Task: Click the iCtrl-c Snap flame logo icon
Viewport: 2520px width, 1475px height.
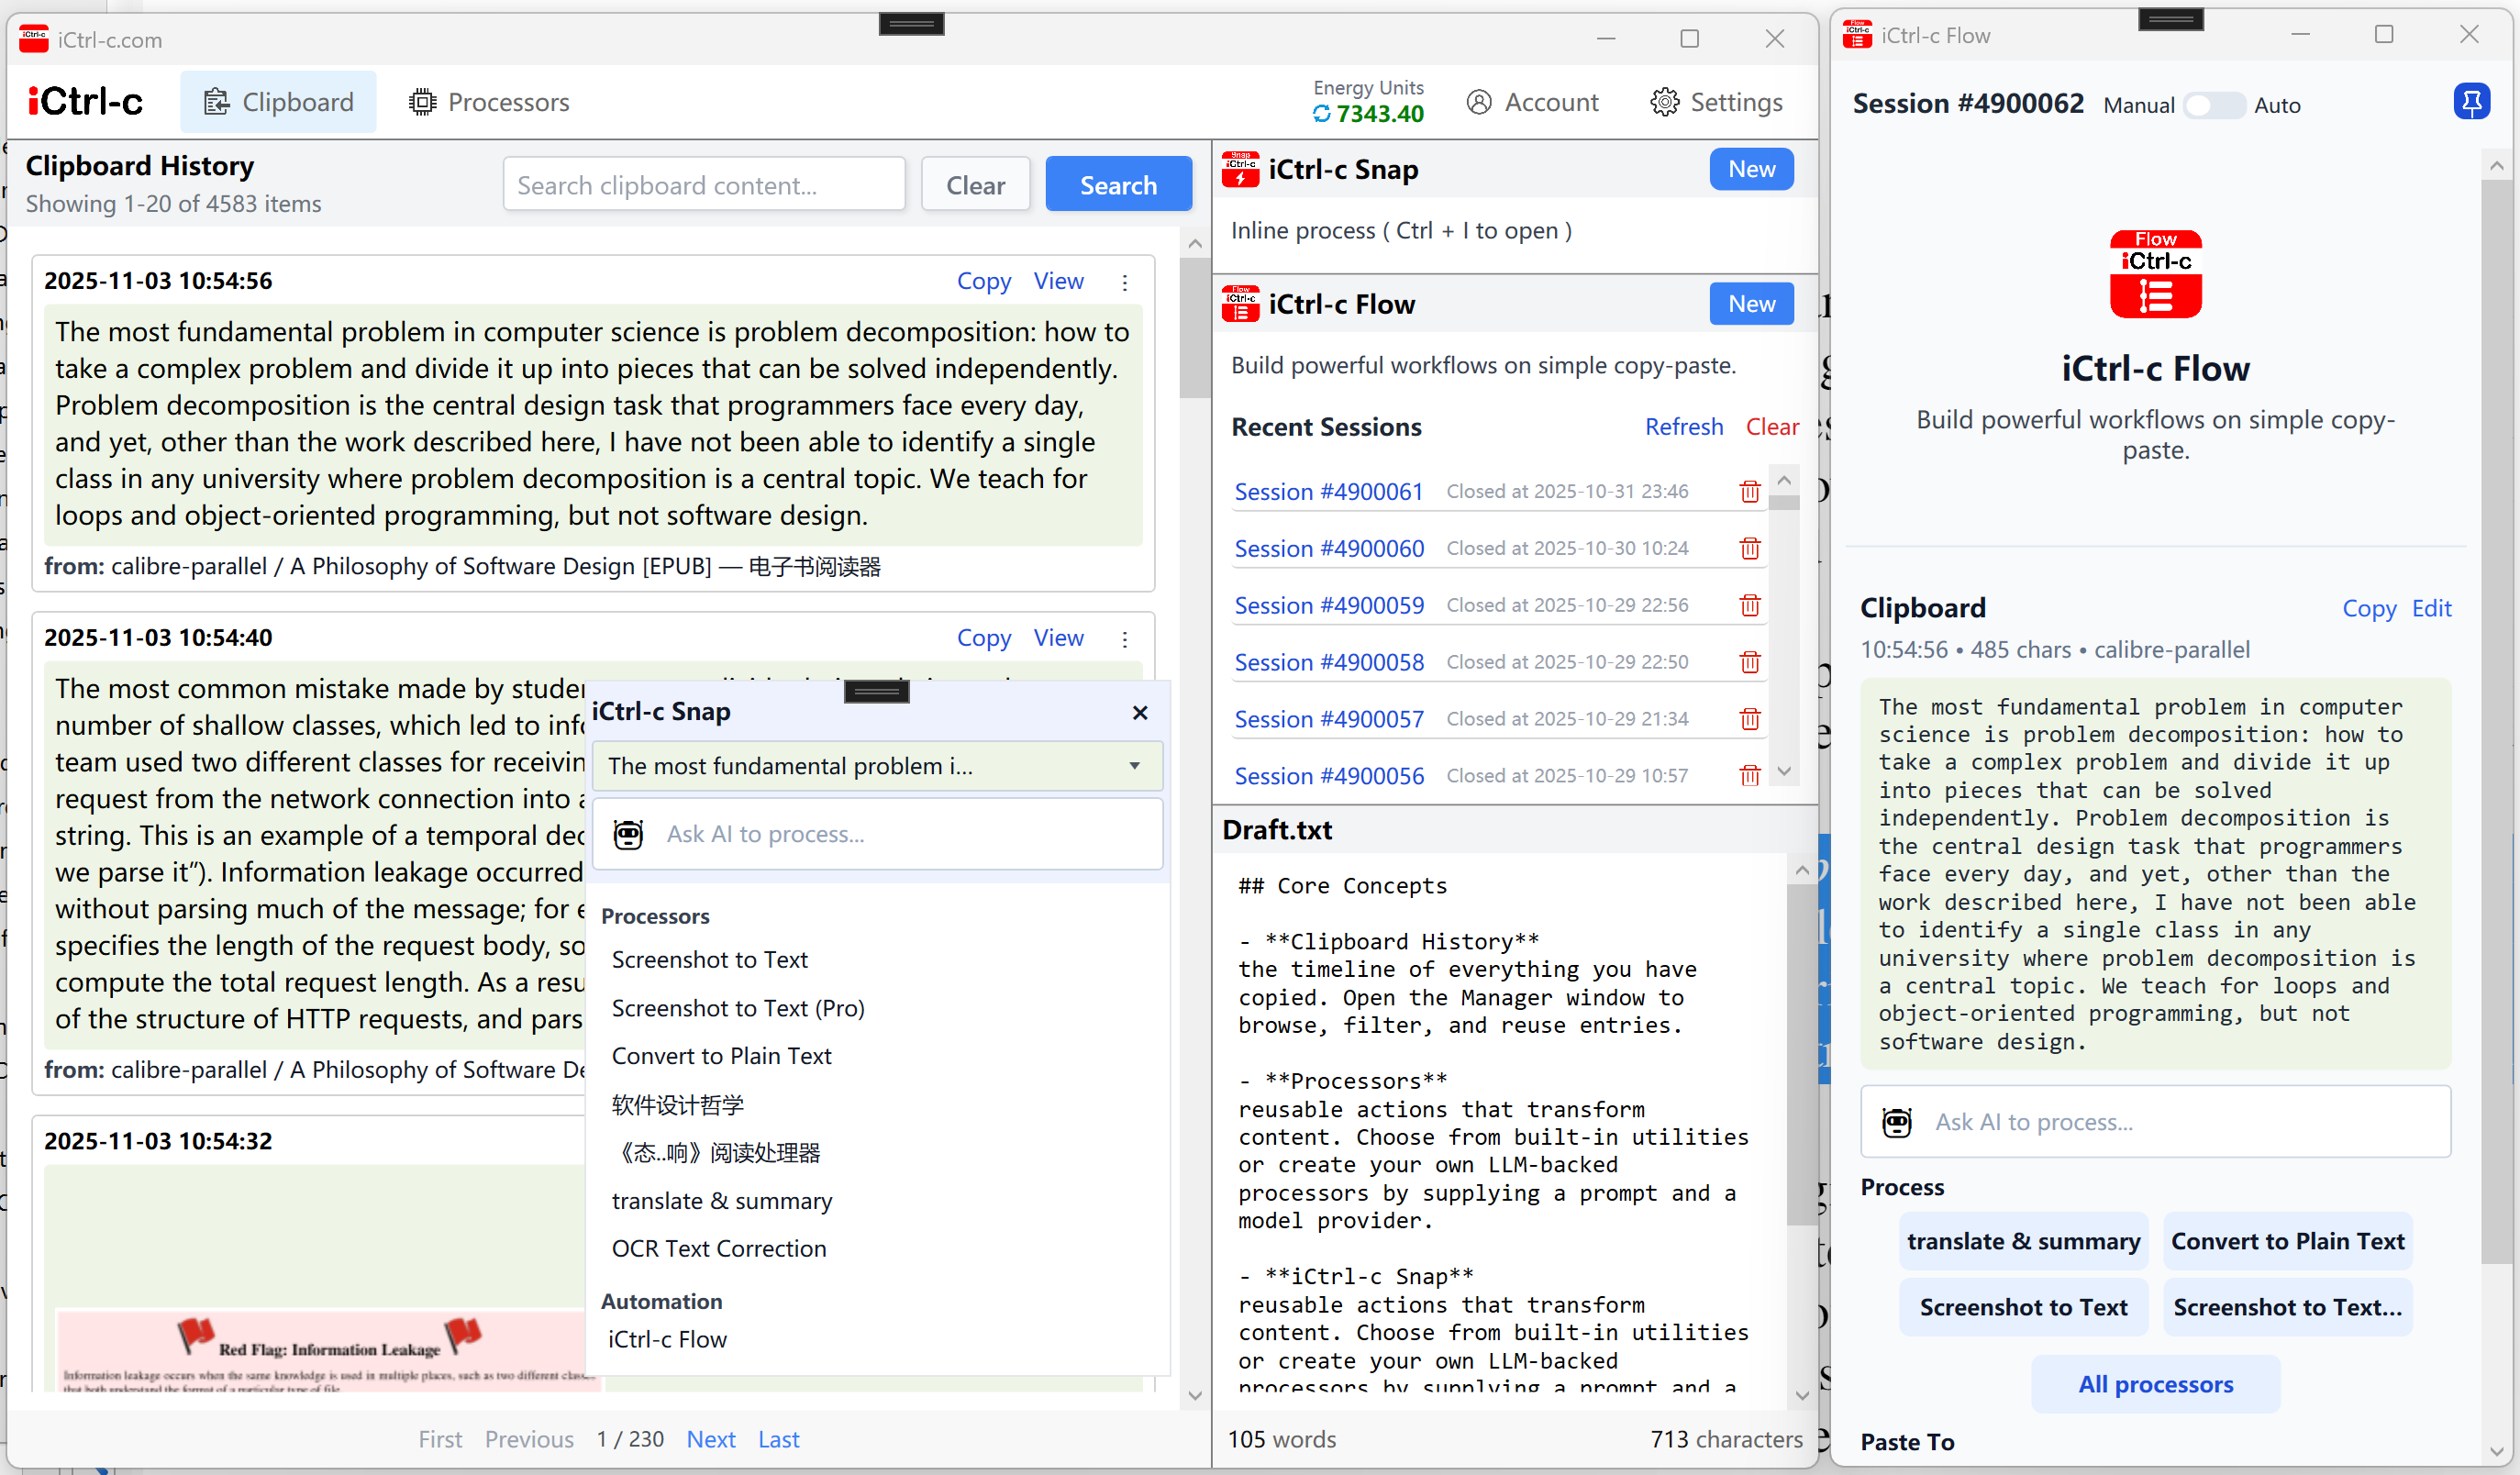Action: [x=1240, y=169]
